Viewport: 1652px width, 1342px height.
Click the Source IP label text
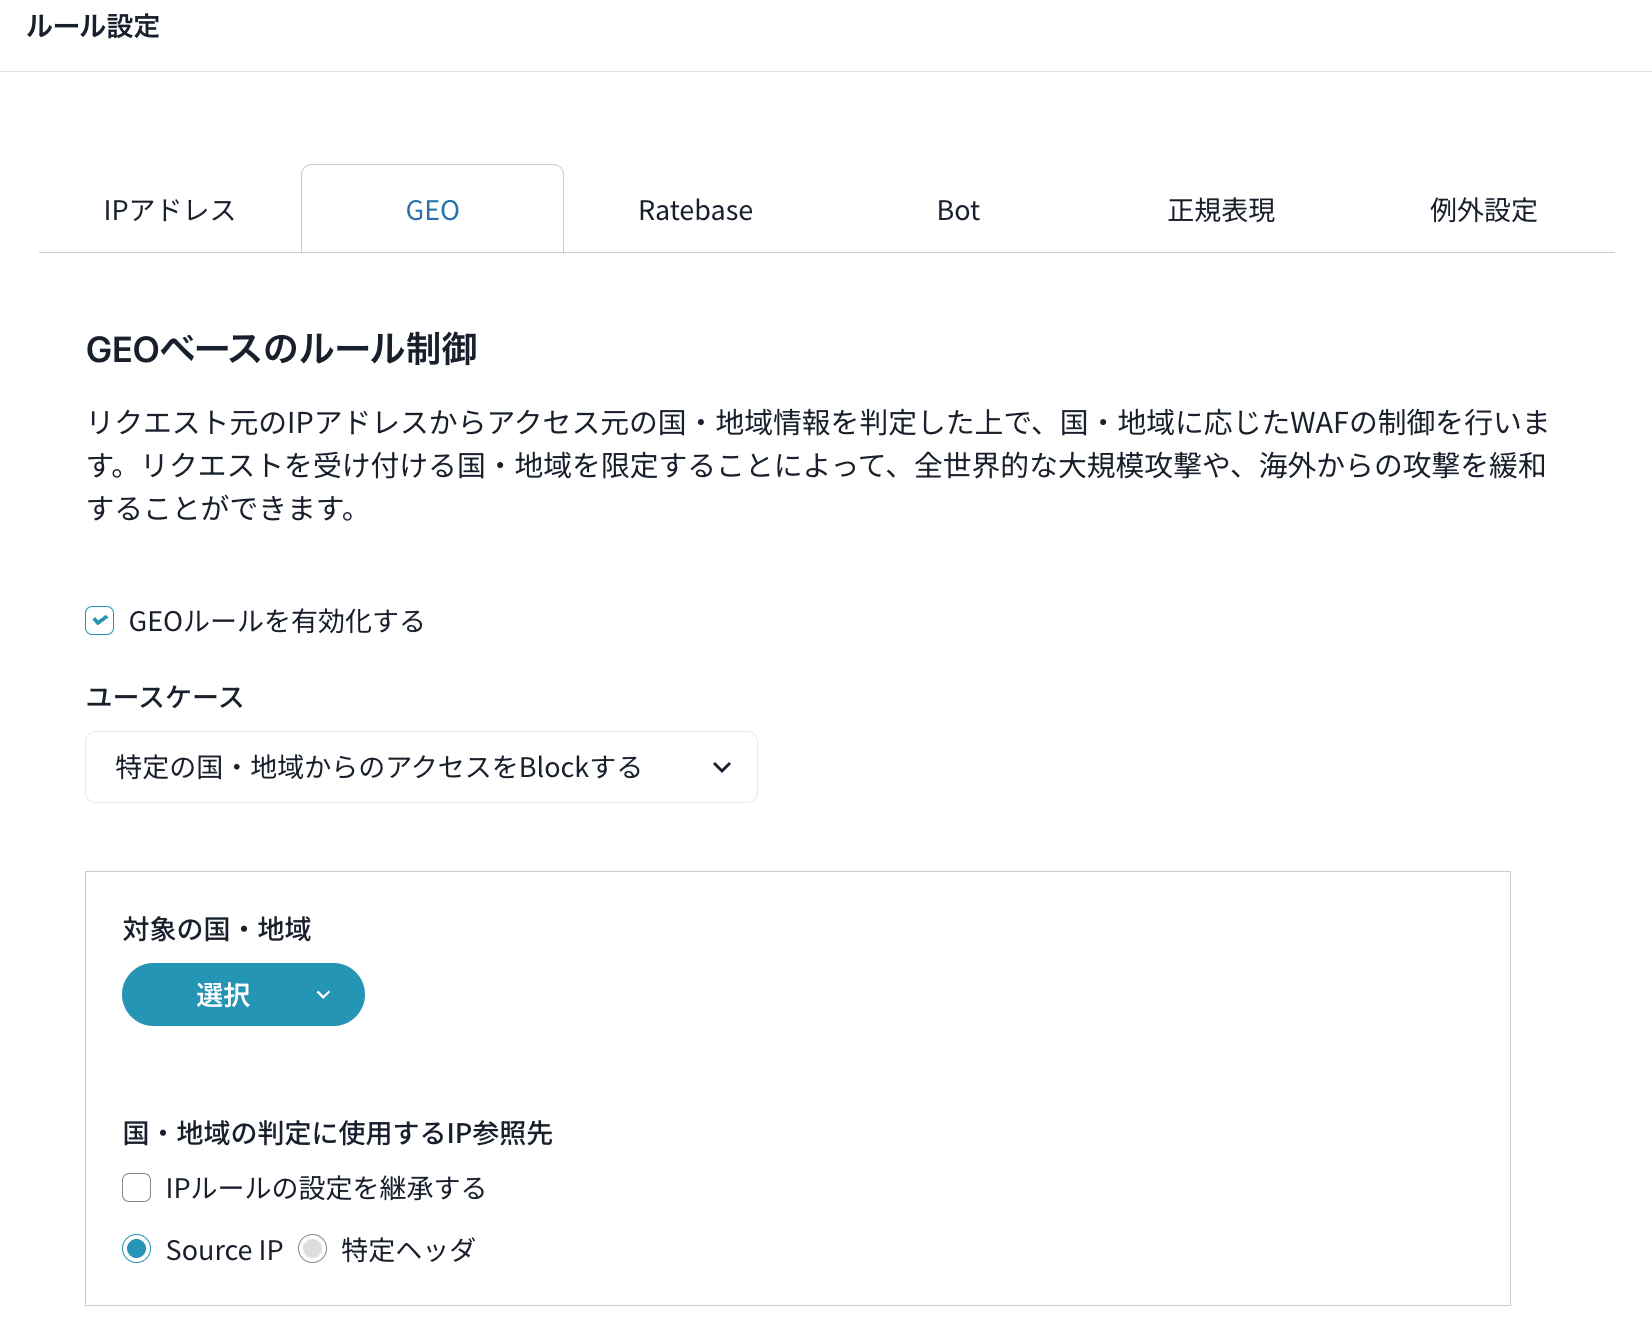224,1250
